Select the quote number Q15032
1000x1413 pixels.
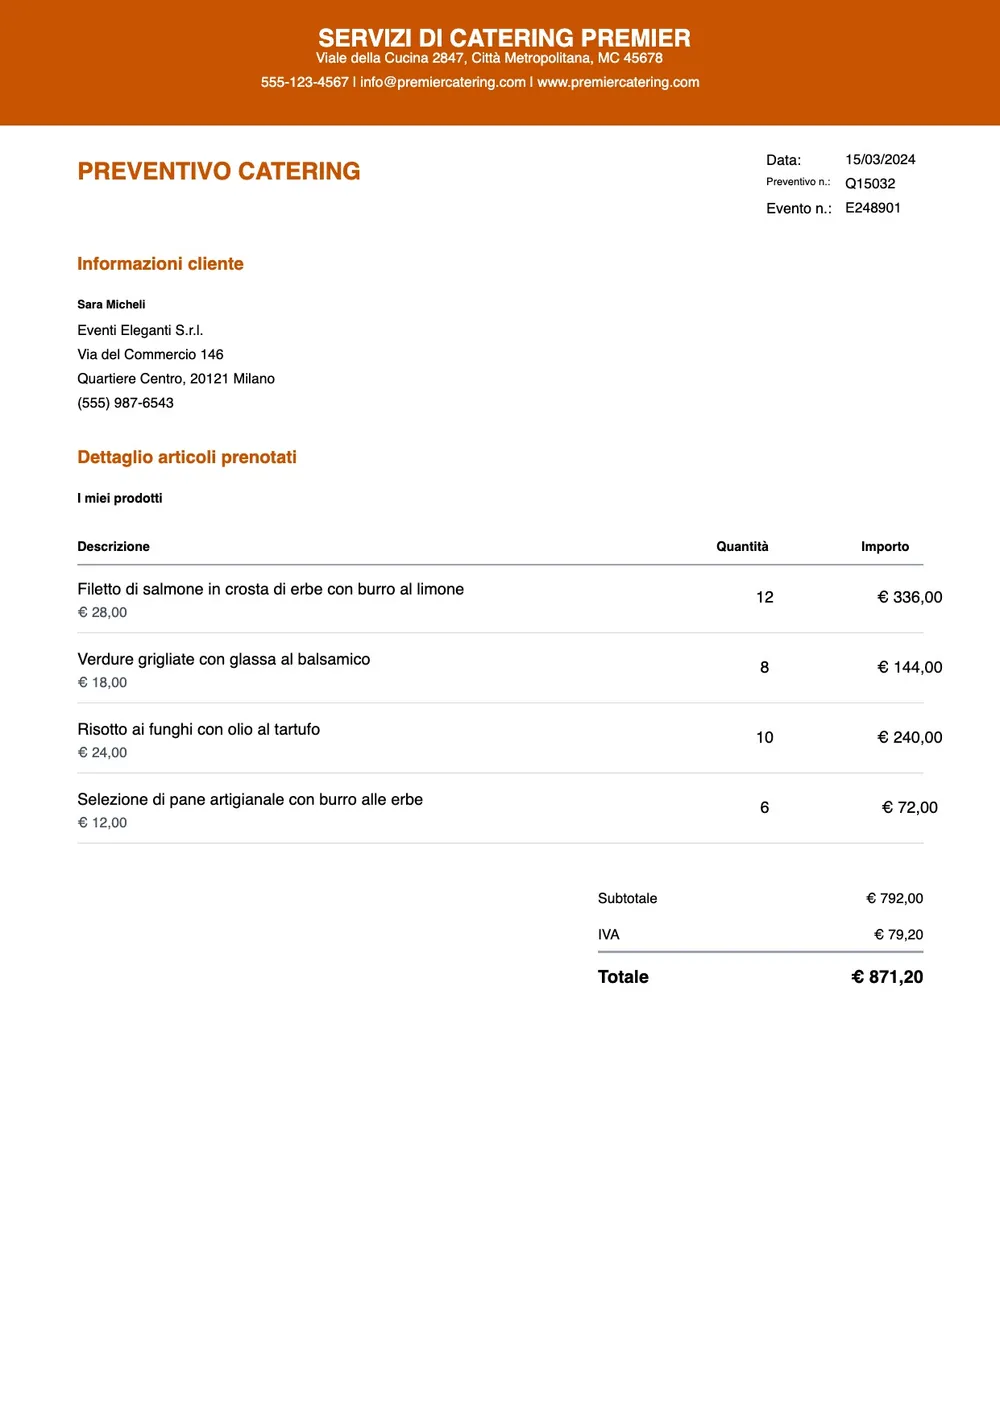pyautogui.click(x=870, y=183)
